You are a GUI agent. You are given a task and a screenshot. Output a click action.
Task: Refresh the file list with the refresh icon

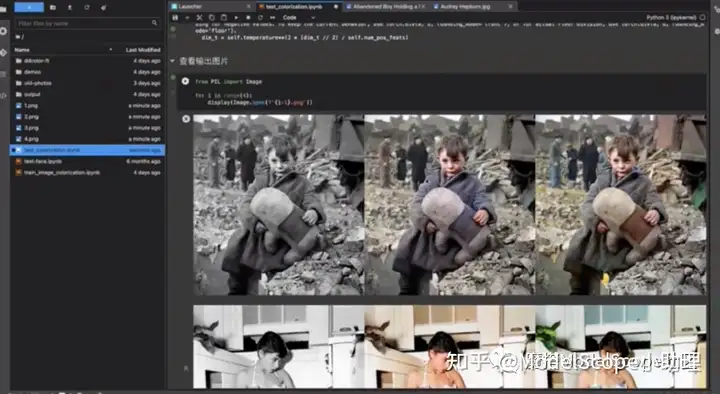click(87, 7)
